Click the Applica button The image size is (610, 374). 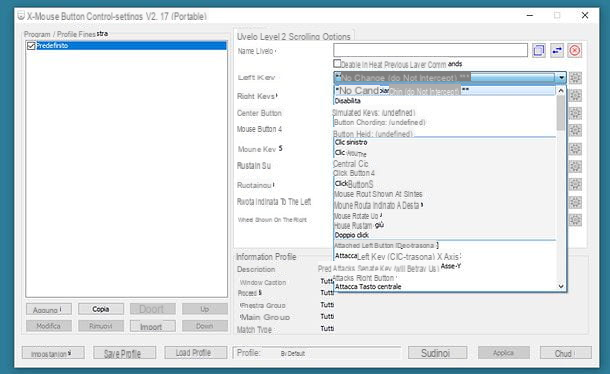click(x=504, y=353)
